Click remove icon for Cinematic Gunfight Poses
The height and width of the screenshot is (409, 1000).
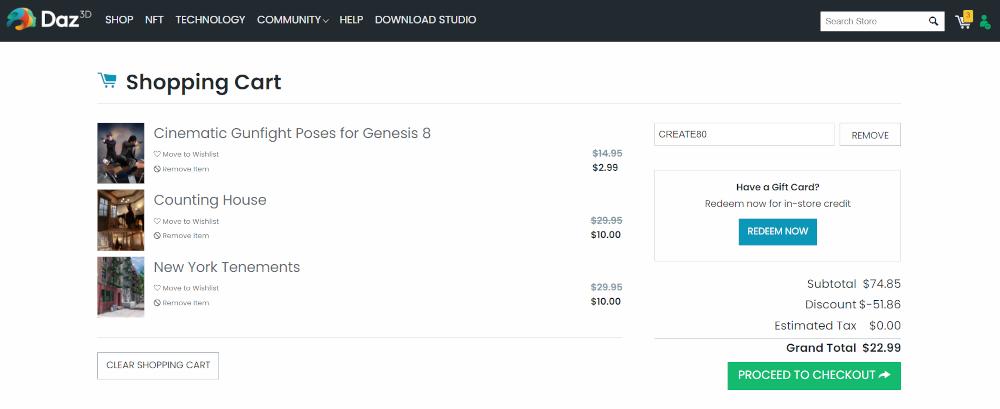[157, 169]
